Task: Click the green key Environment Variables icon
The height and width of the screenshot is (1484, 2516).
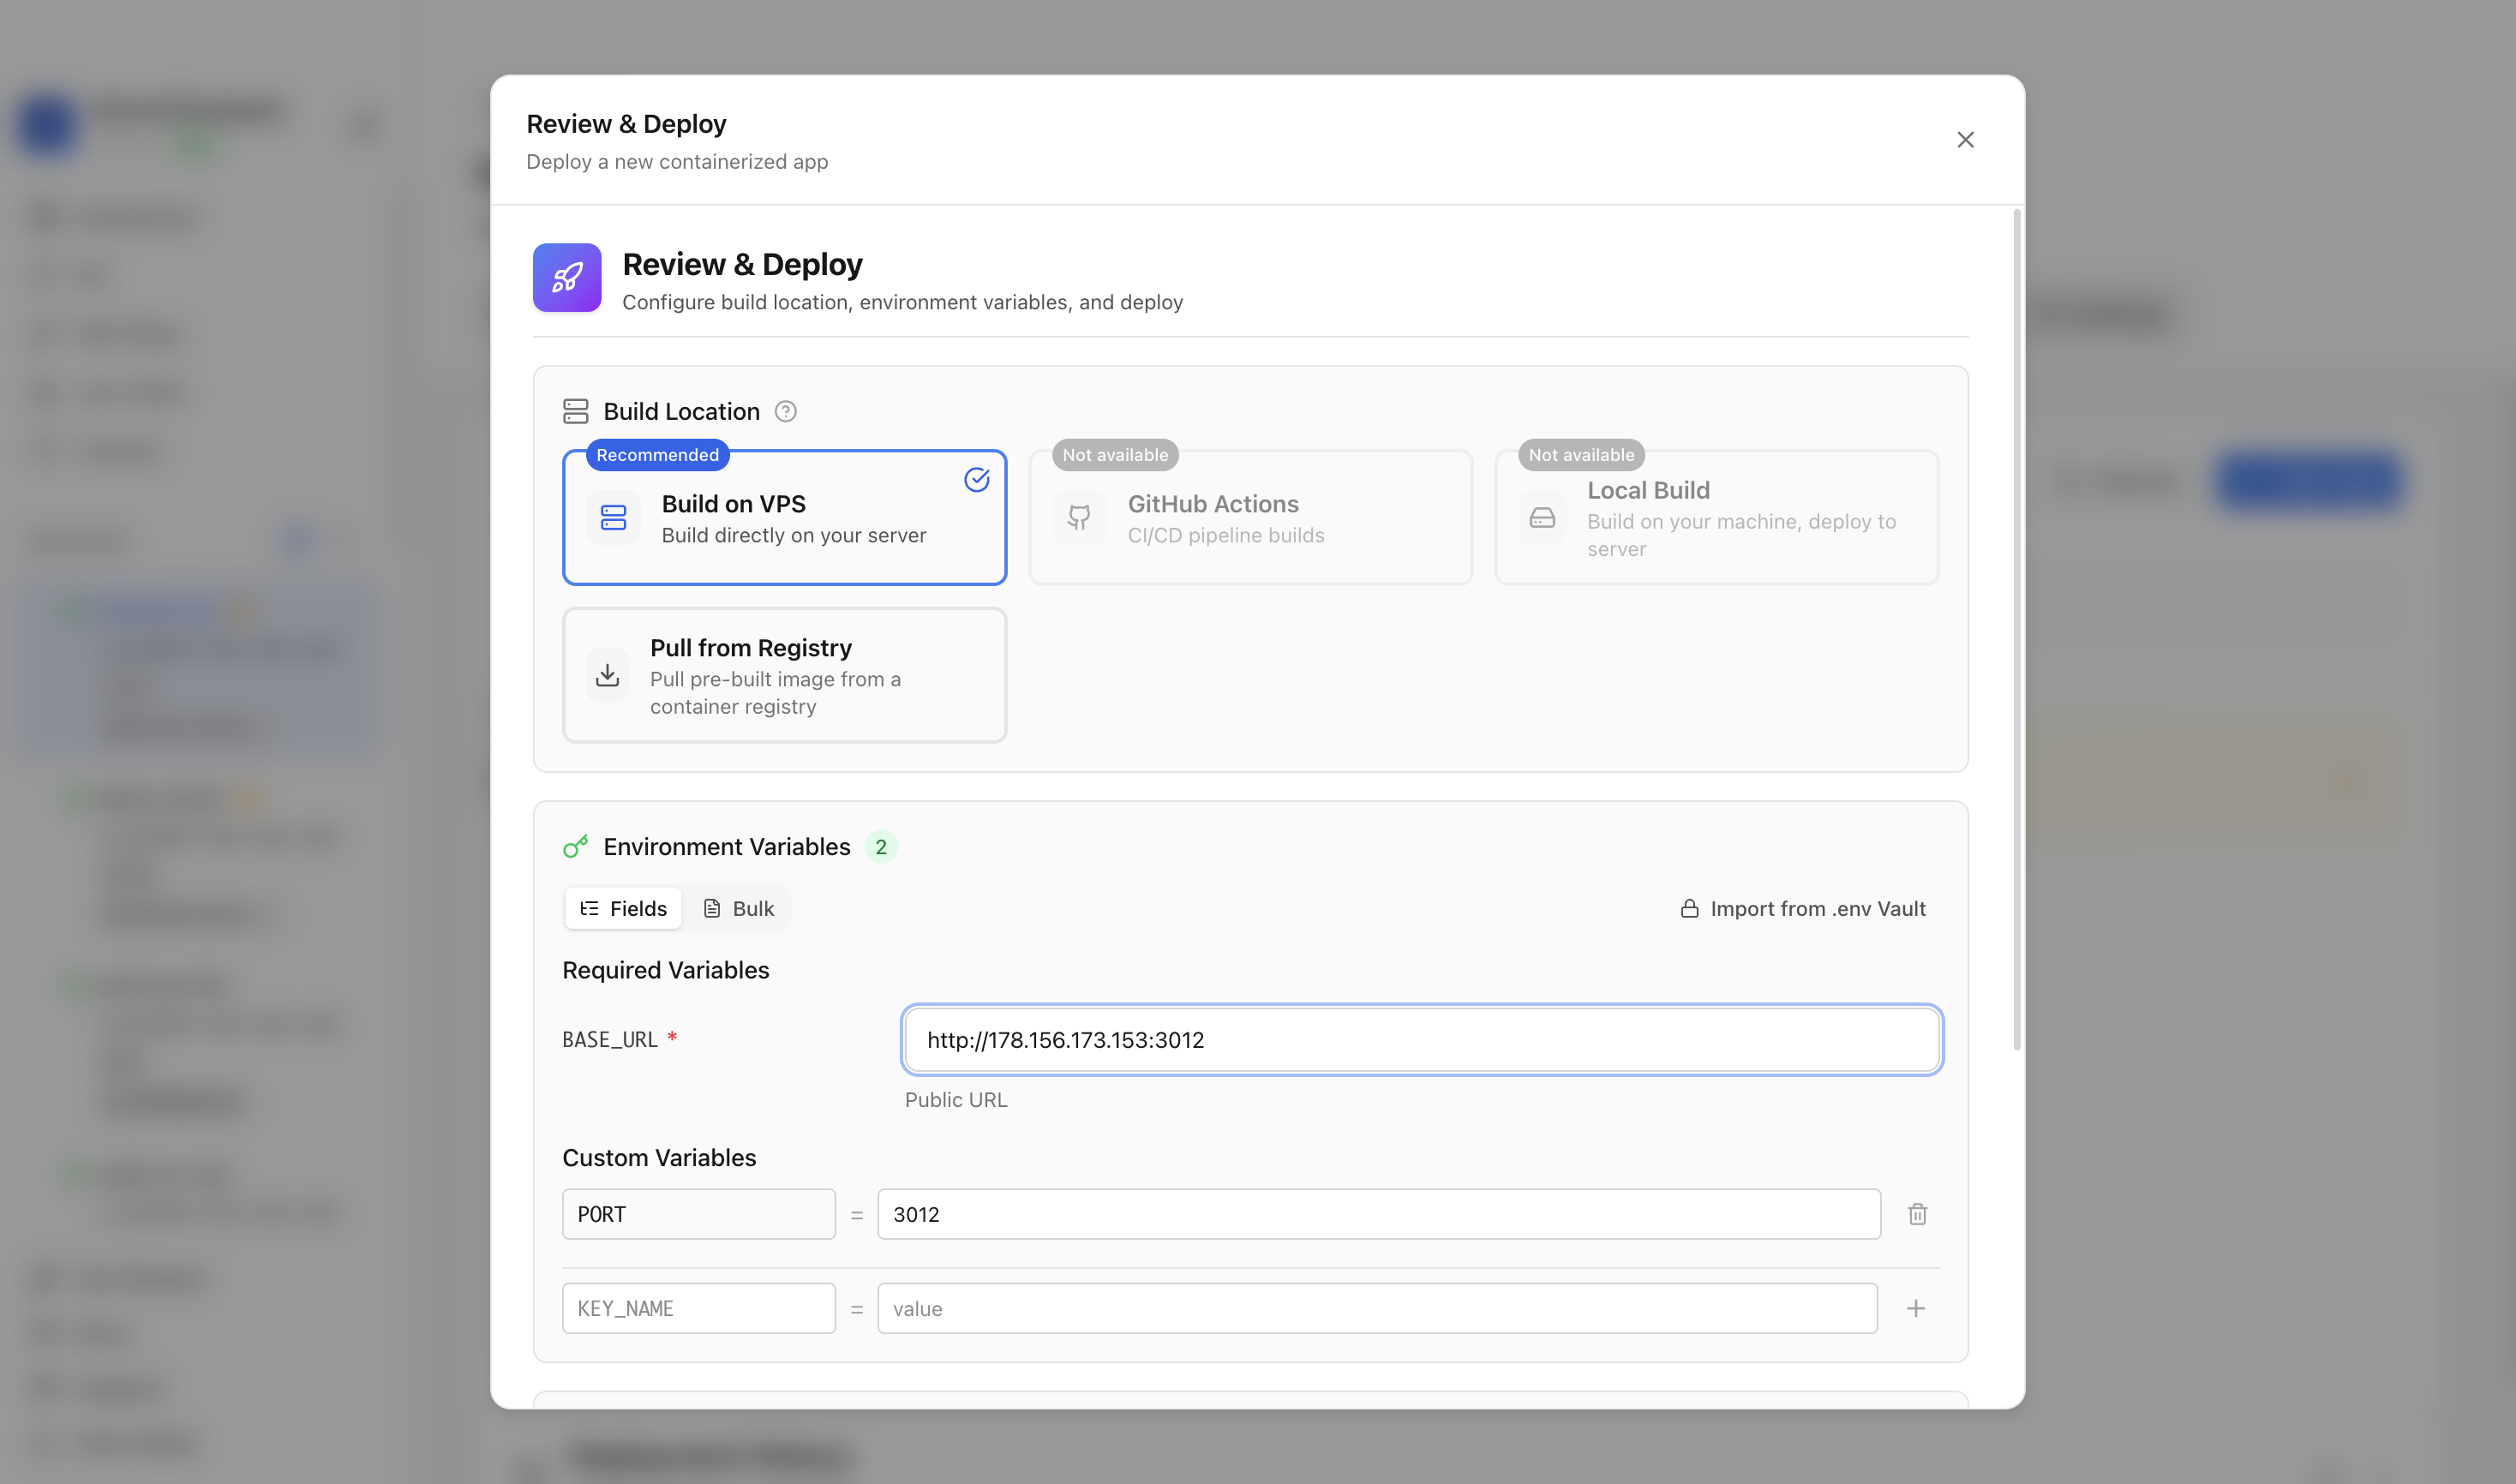Action: [576, 847]
